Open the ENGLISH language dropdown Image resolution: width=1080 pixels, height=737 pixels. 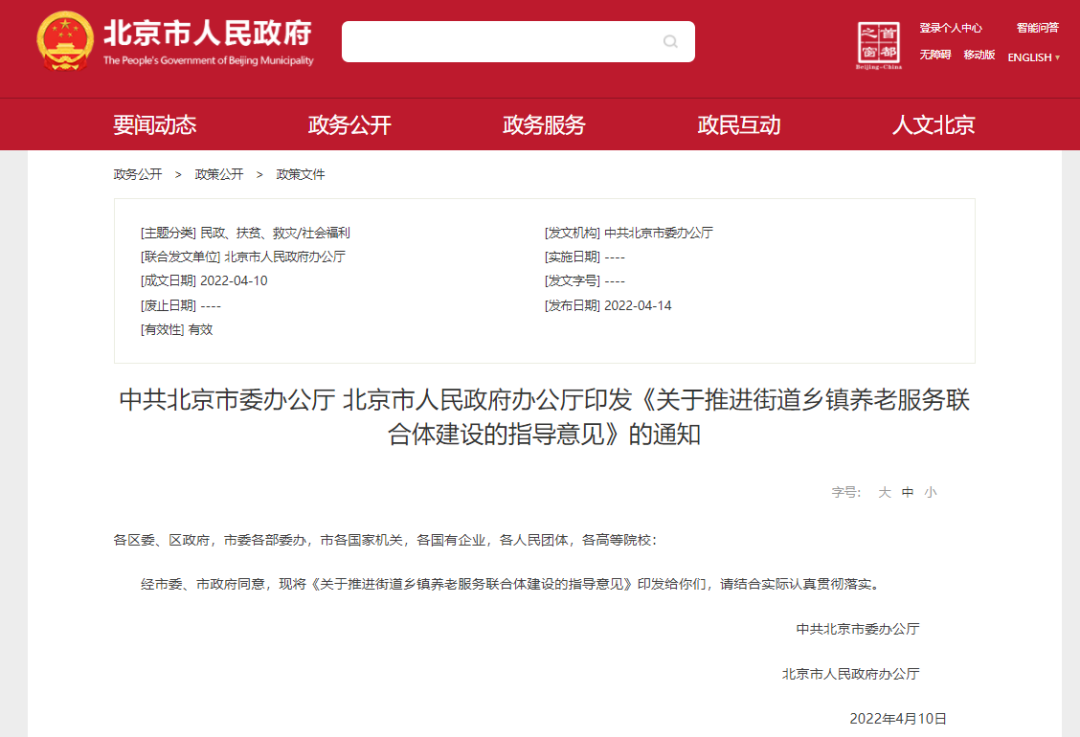(1034, 57)
